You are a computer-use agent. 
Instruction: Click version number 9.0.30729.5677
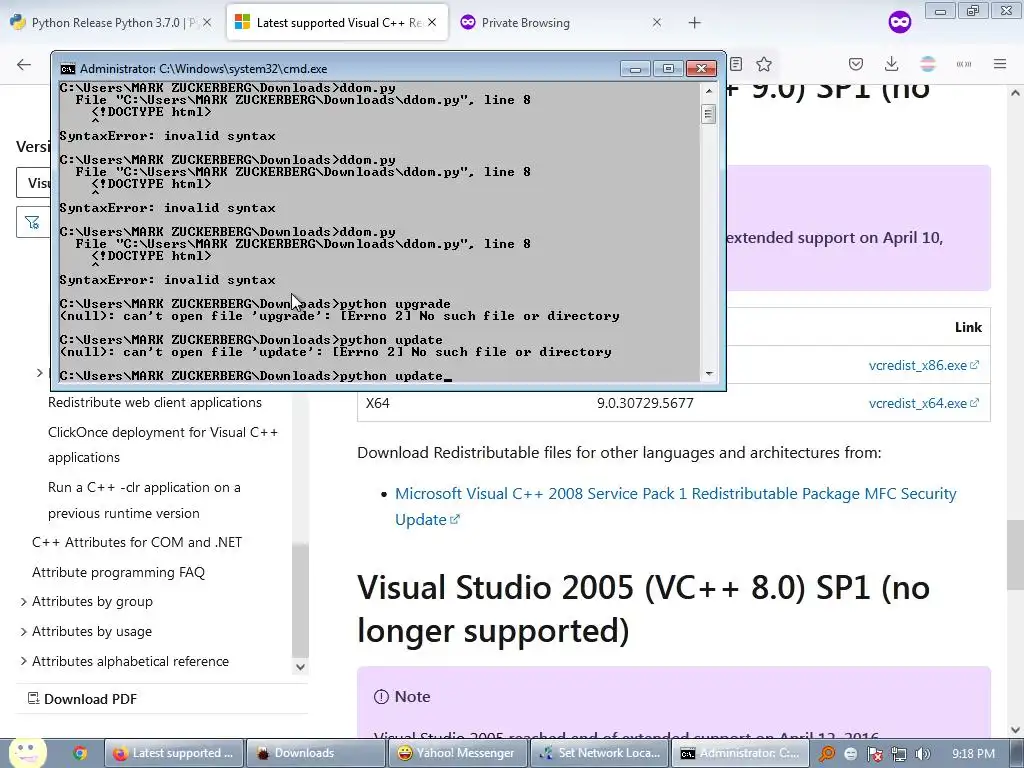[645, 403]
